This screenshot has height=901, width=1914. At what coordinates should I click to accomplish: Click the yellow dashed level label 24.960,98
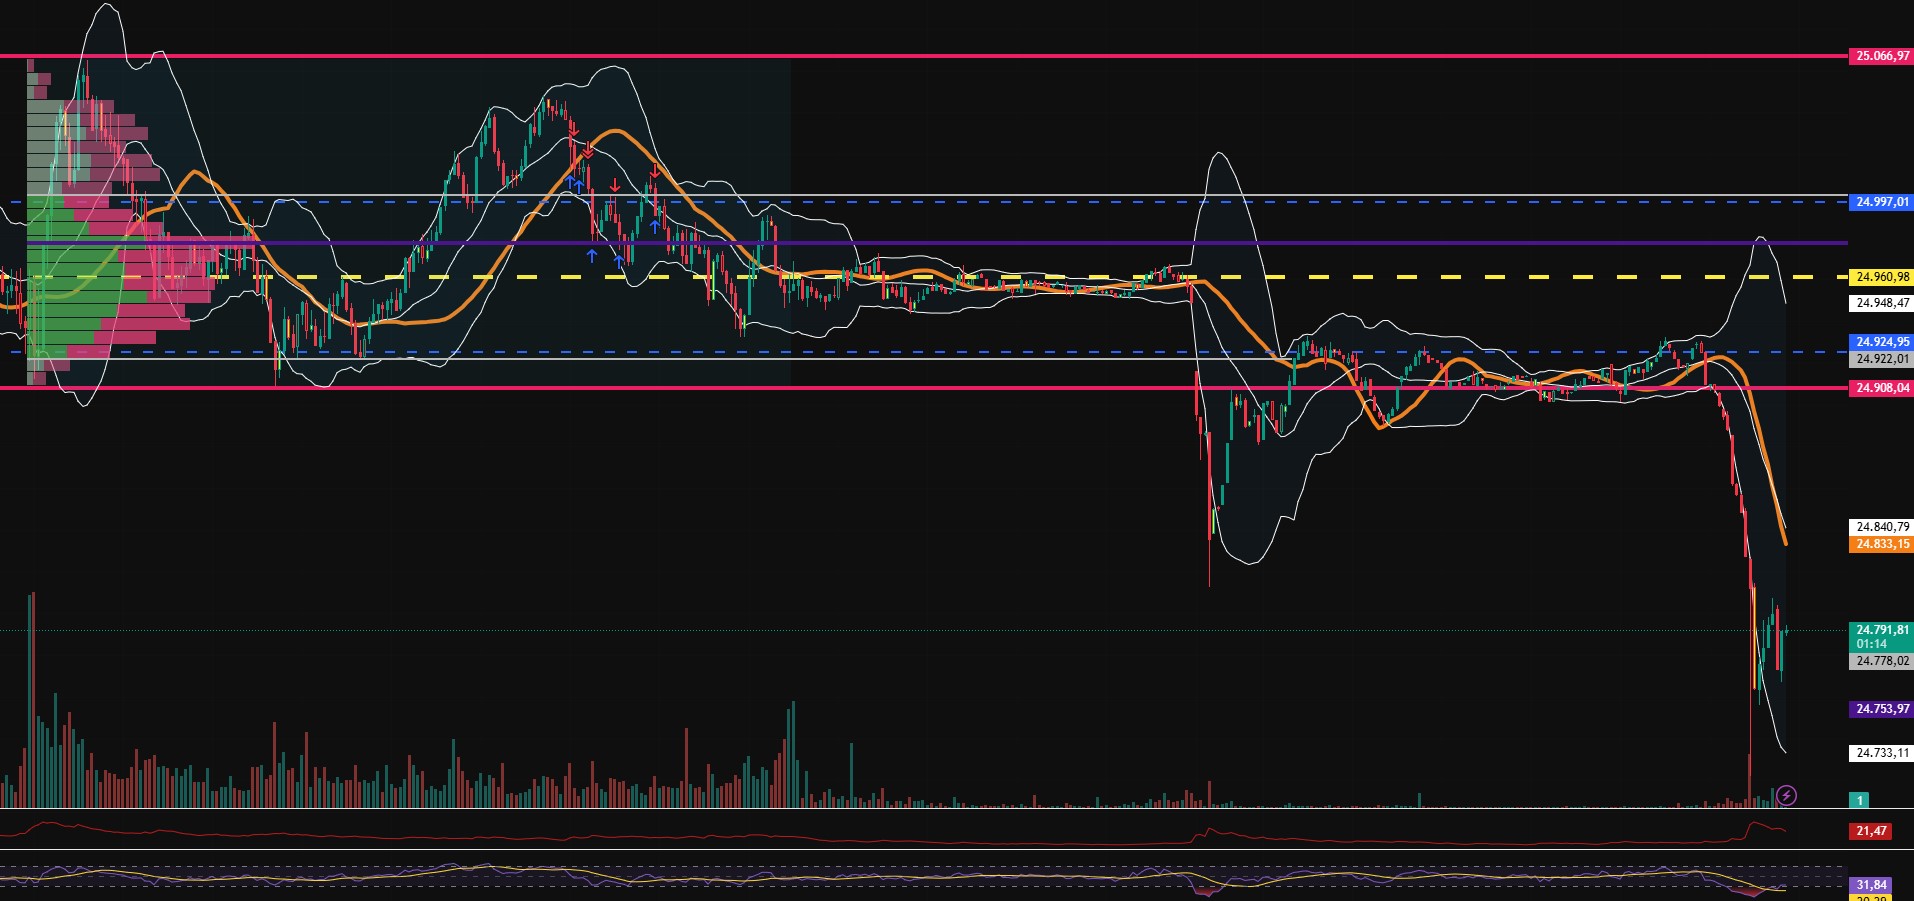click(1883, 277)
